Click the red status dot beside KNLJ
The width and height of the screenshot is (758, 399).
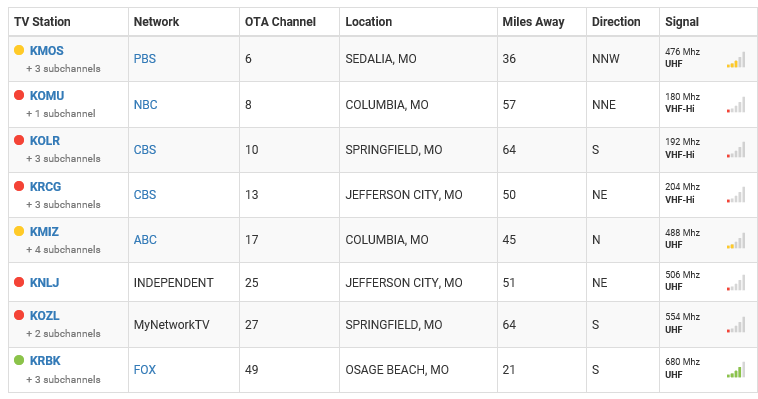(x=19, y=282)
